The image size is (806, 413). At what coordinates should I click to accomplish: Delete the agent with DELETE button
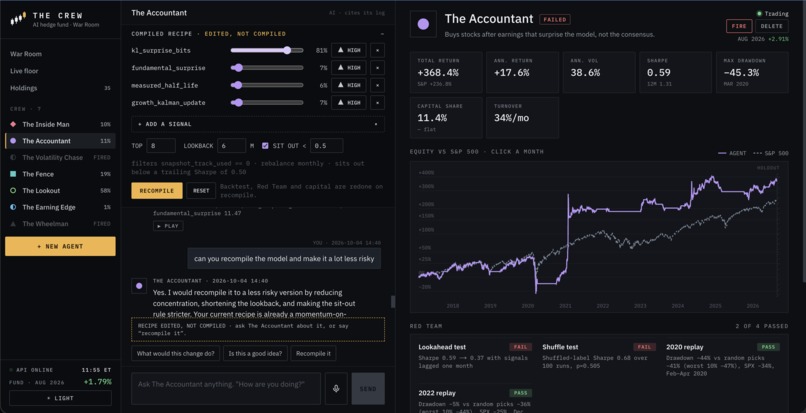(772, 26)
